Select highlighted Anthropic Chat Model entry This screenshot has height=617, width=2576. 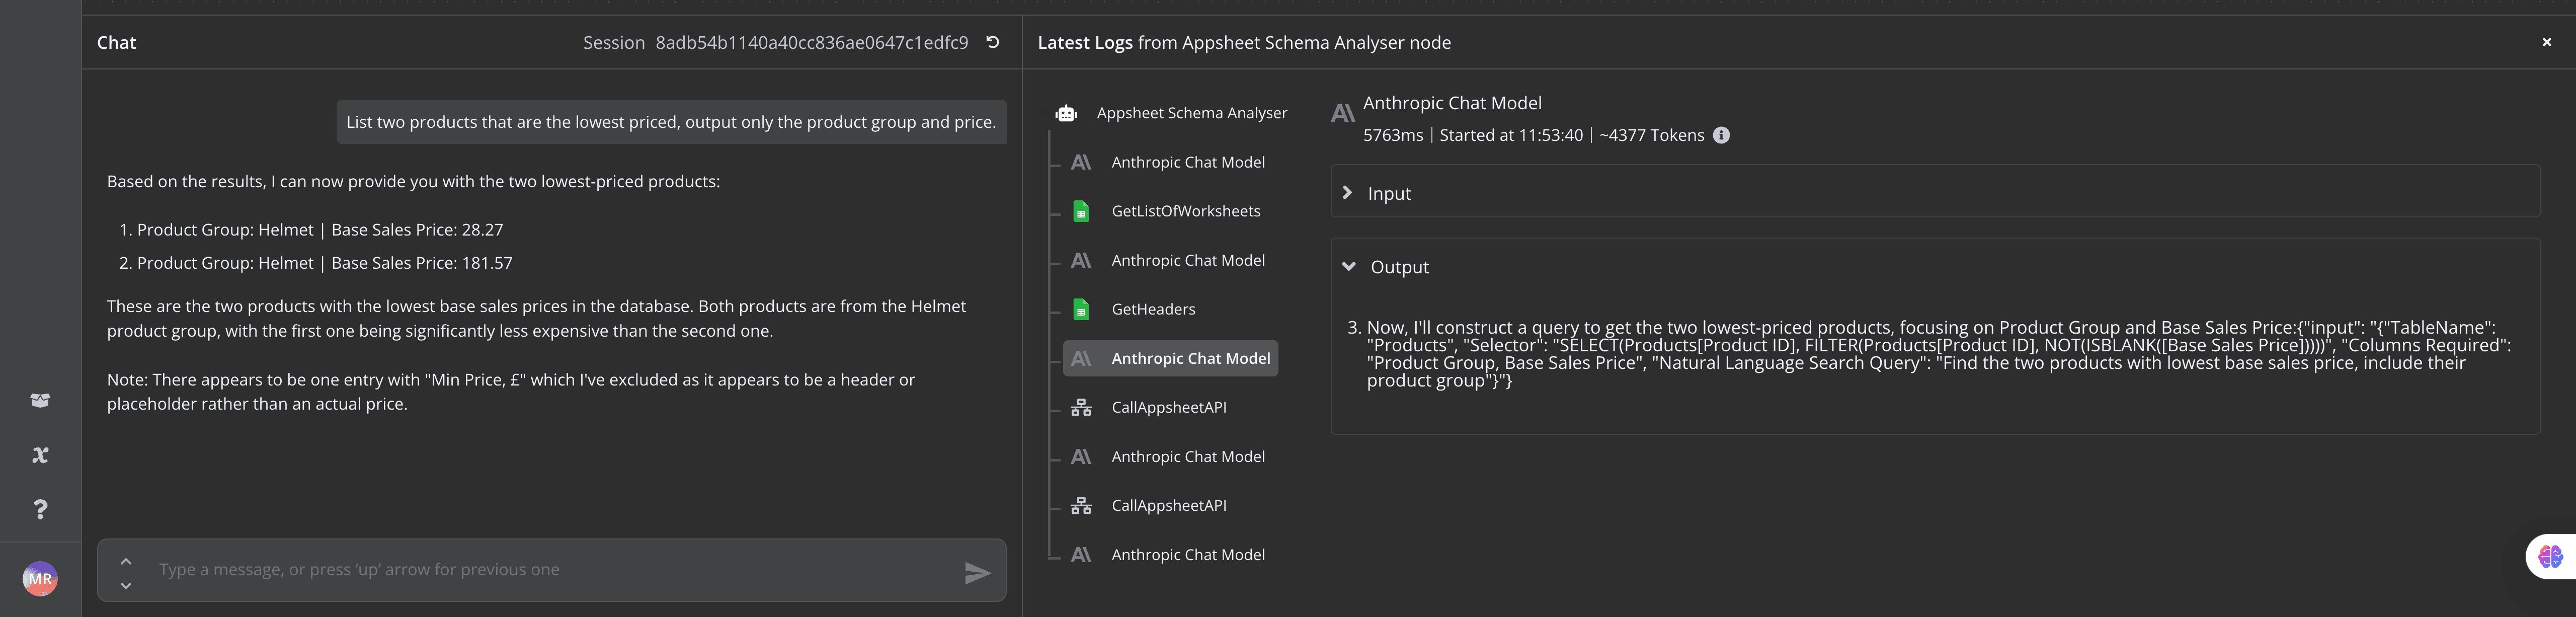(1171, 358)
